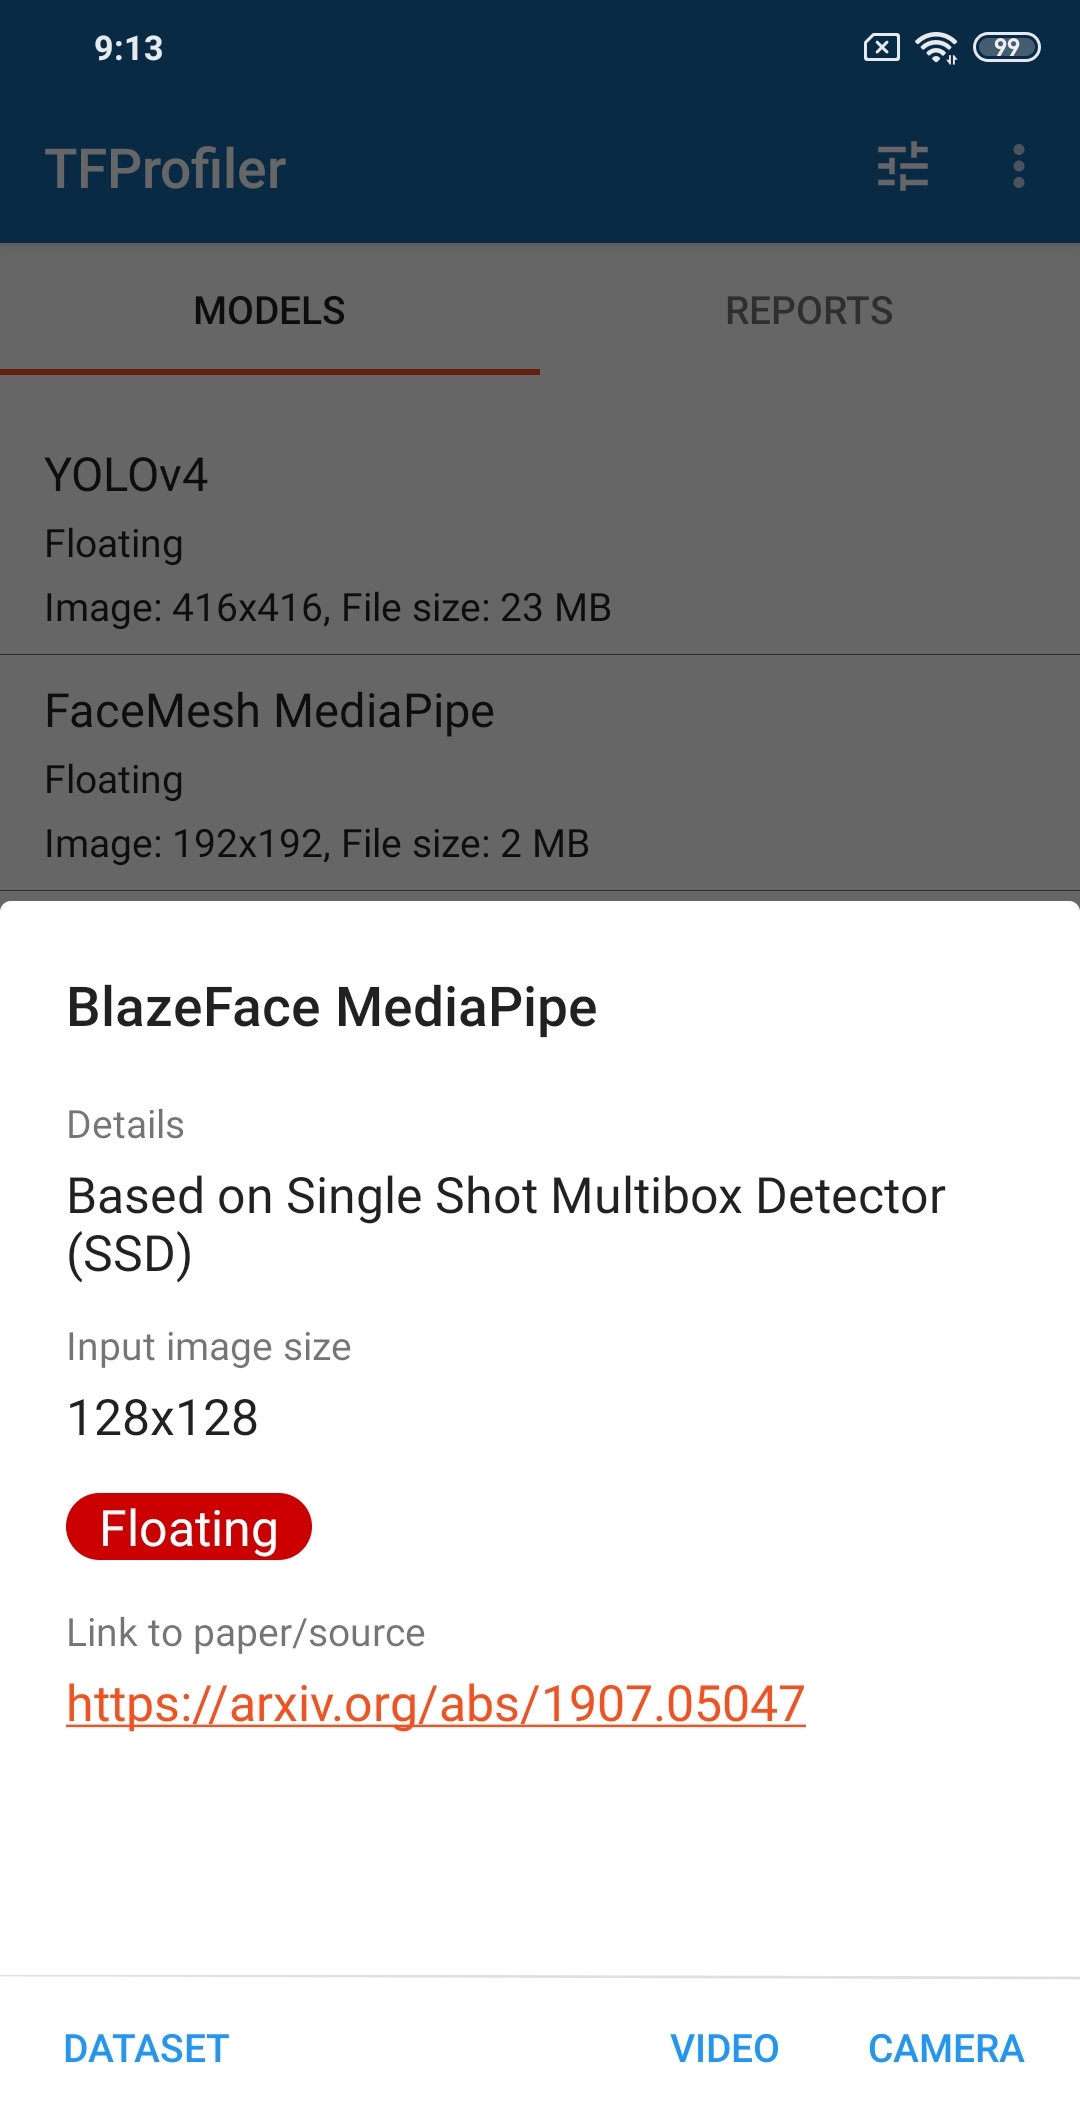1080x2117 pixels.
Task: Tap the 128x128 input image size value
Action: [x=163, y=1418]
